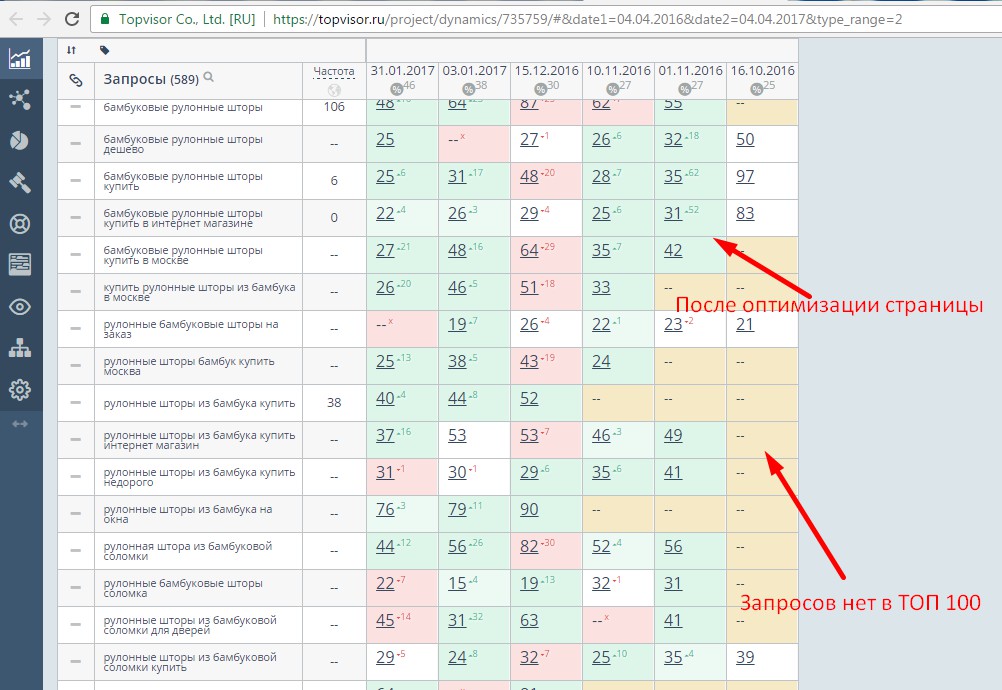Select the 03.01.2017 date column header
The image size is (1002, 690).
[x=474, y=70]
